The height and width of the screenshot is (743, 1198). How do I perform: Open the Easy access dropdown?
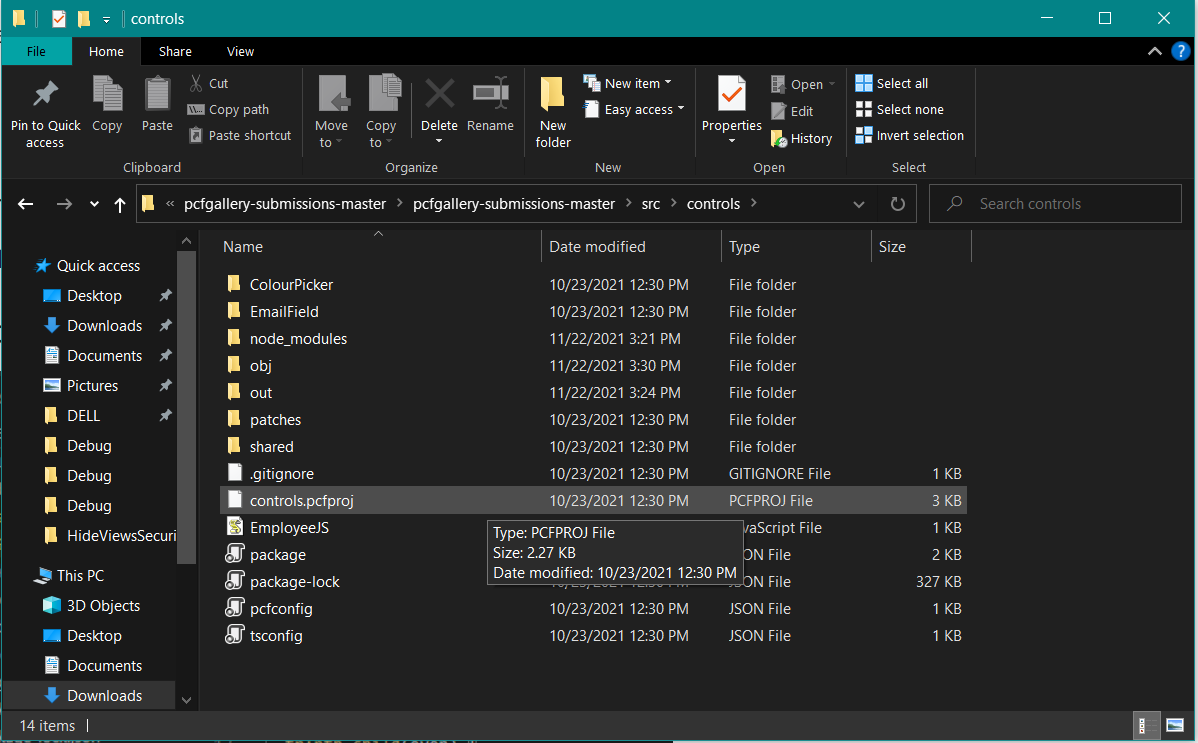point(645,110)
